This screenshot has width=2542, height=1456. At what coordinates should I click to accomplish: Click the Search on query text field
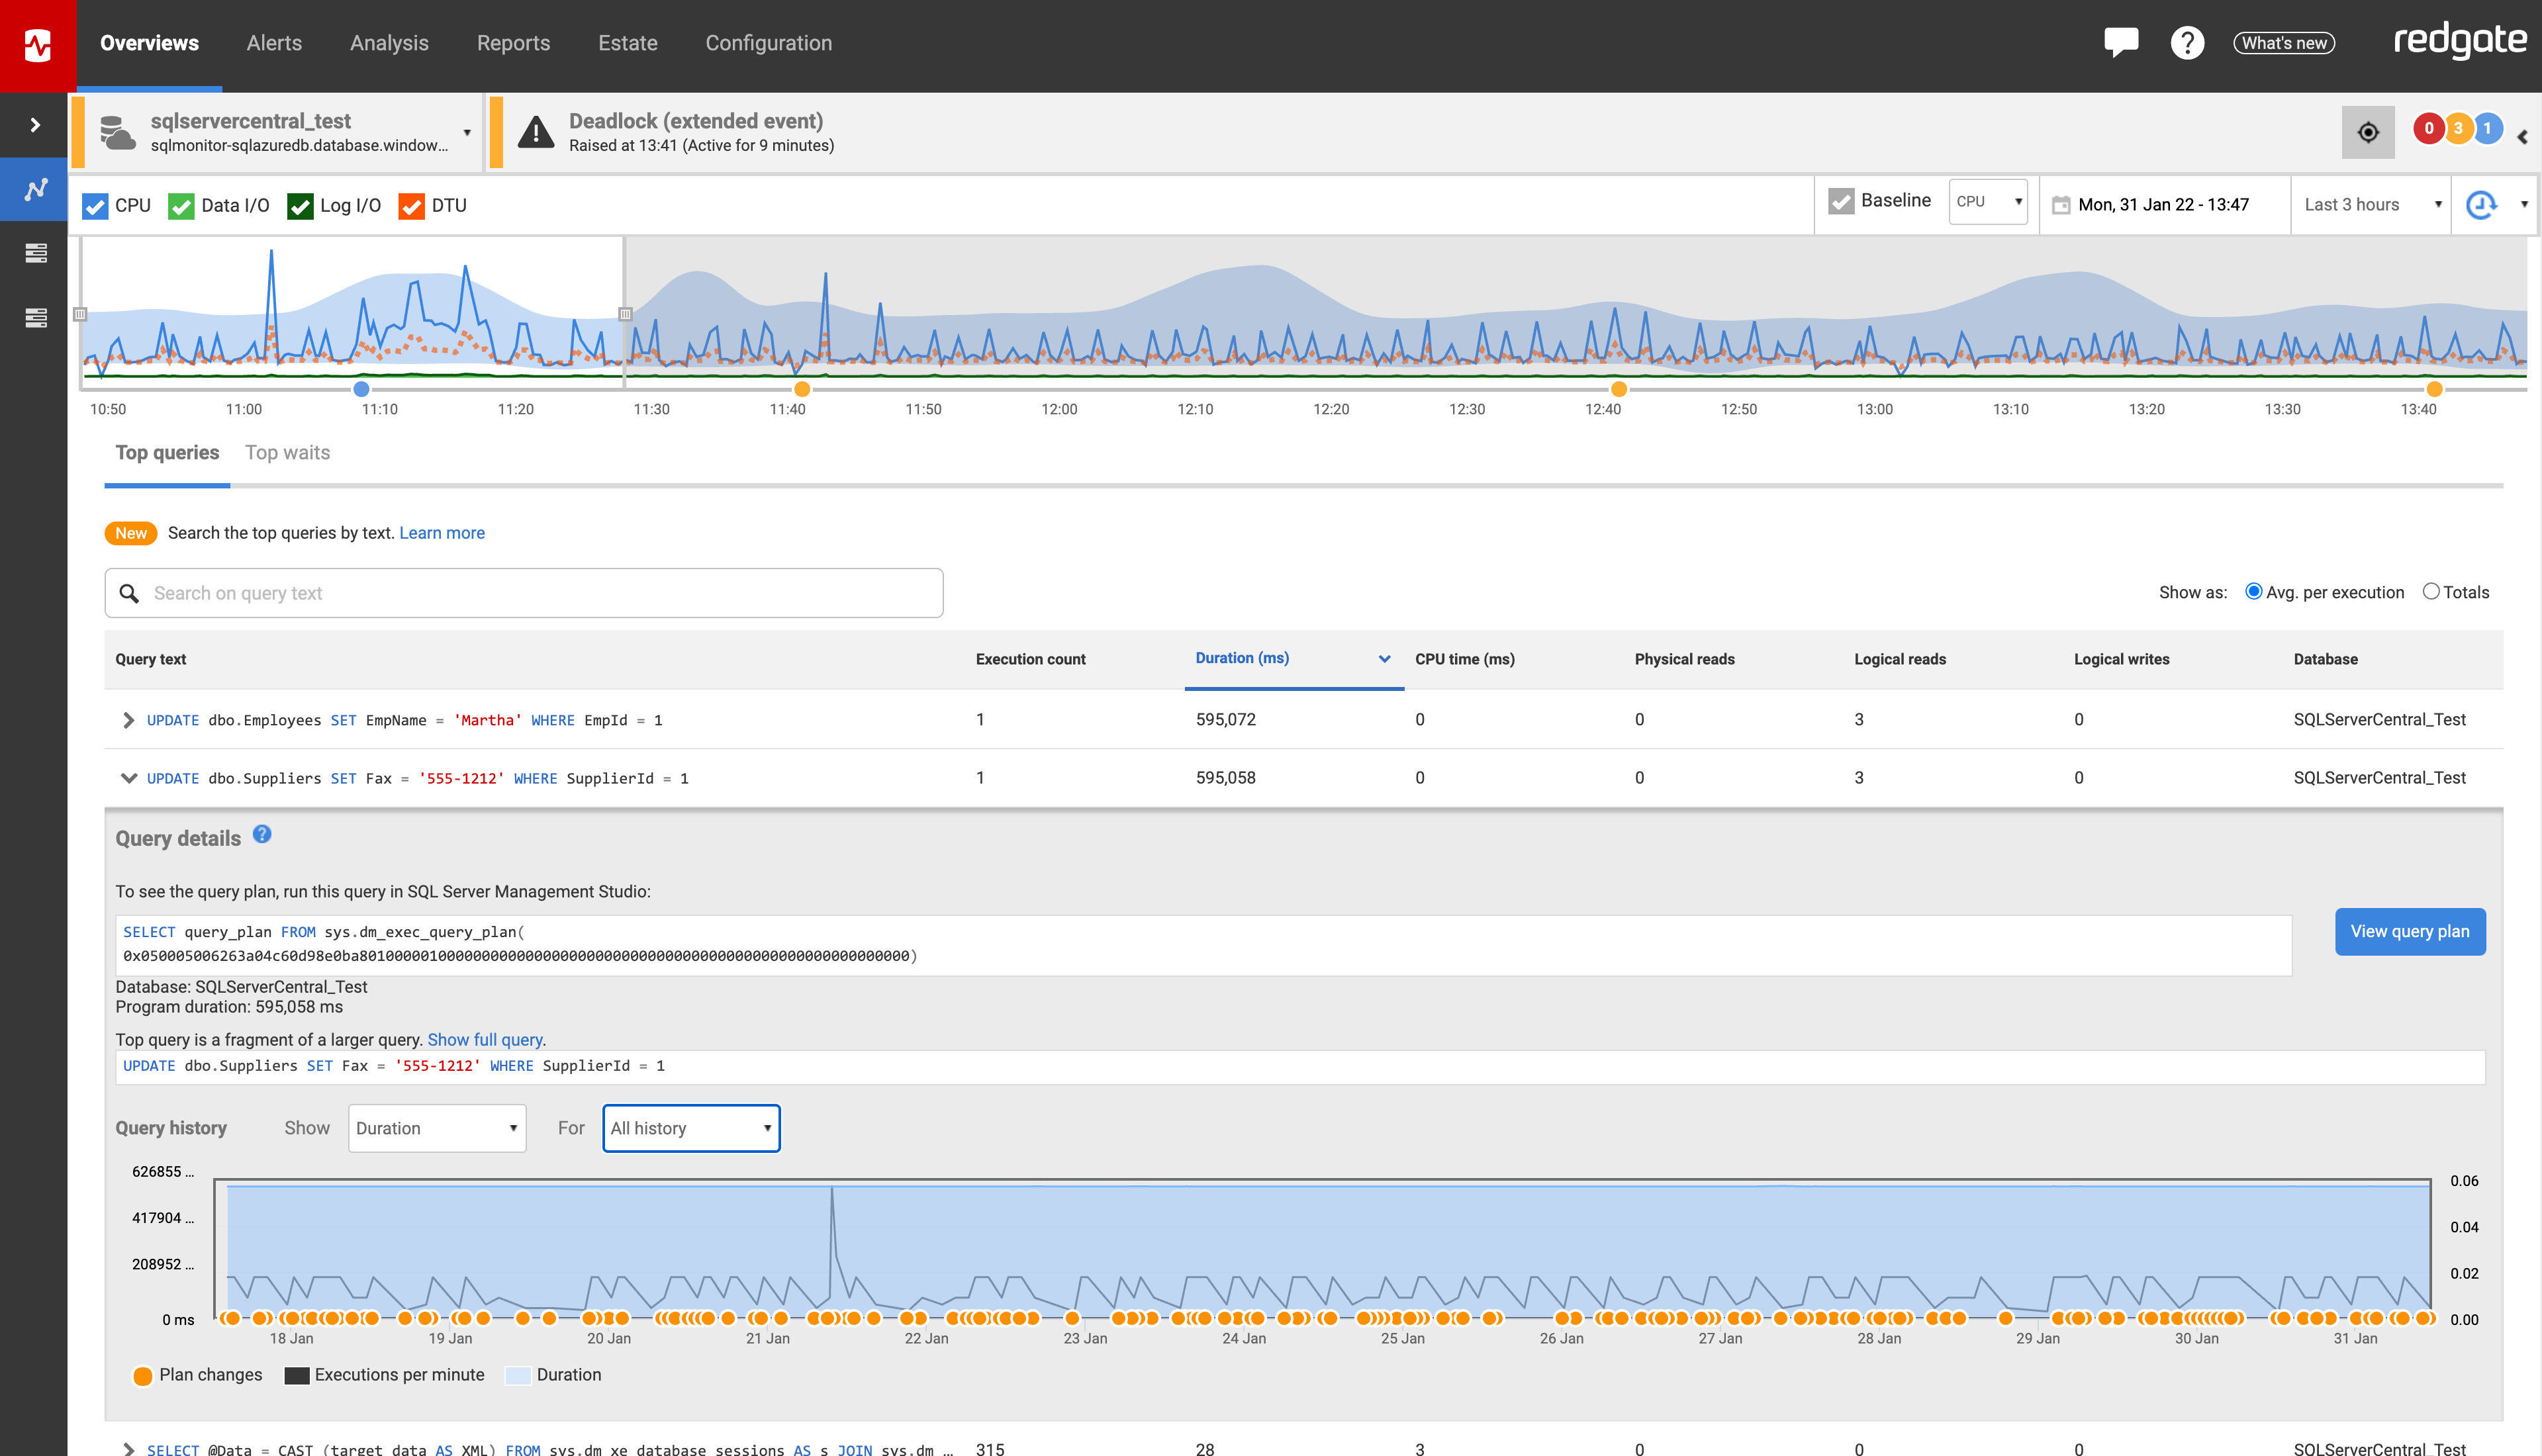524,593
